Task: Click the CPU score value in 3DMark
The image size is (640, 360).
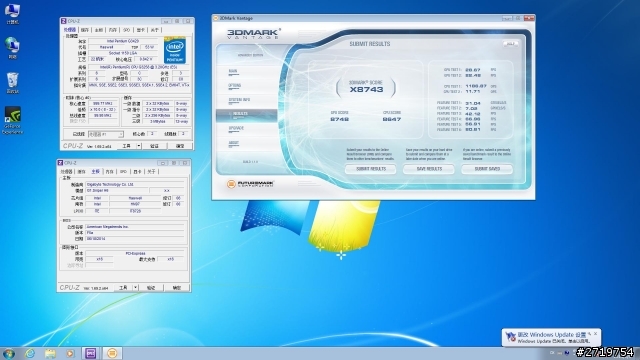Action: (392, 119)
